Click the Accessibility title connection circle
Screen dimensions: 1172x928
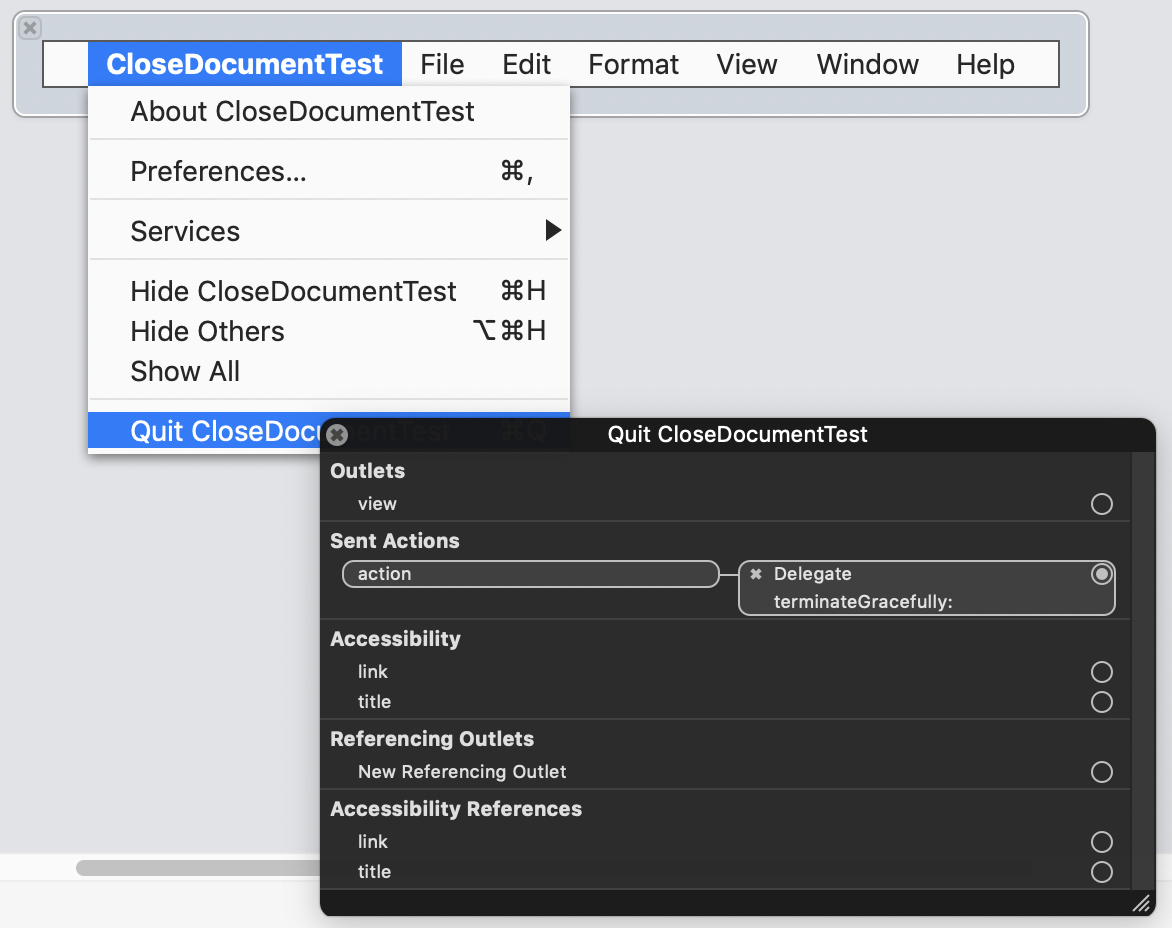point(1101,702)
